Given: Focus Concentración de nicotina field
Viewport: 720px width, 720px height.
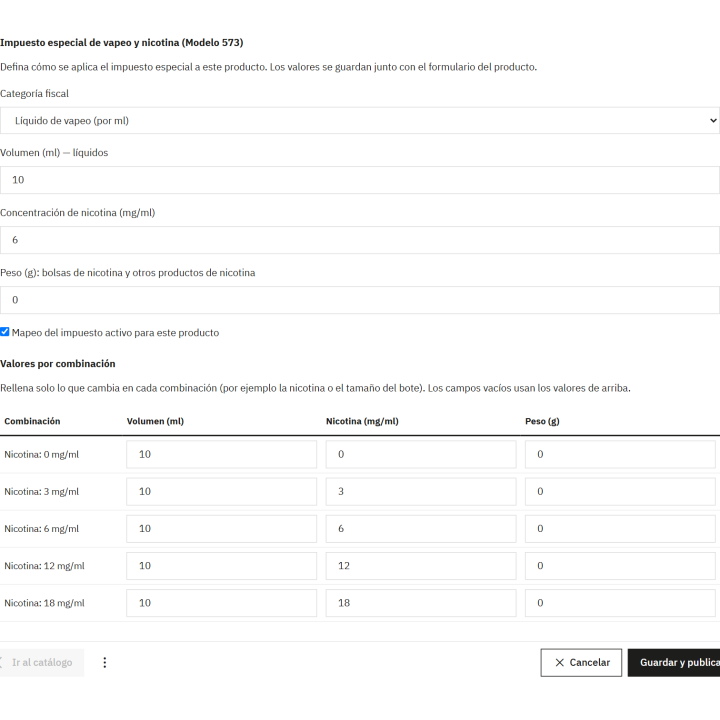Looking at the screenshot, I should click(360, 240).
